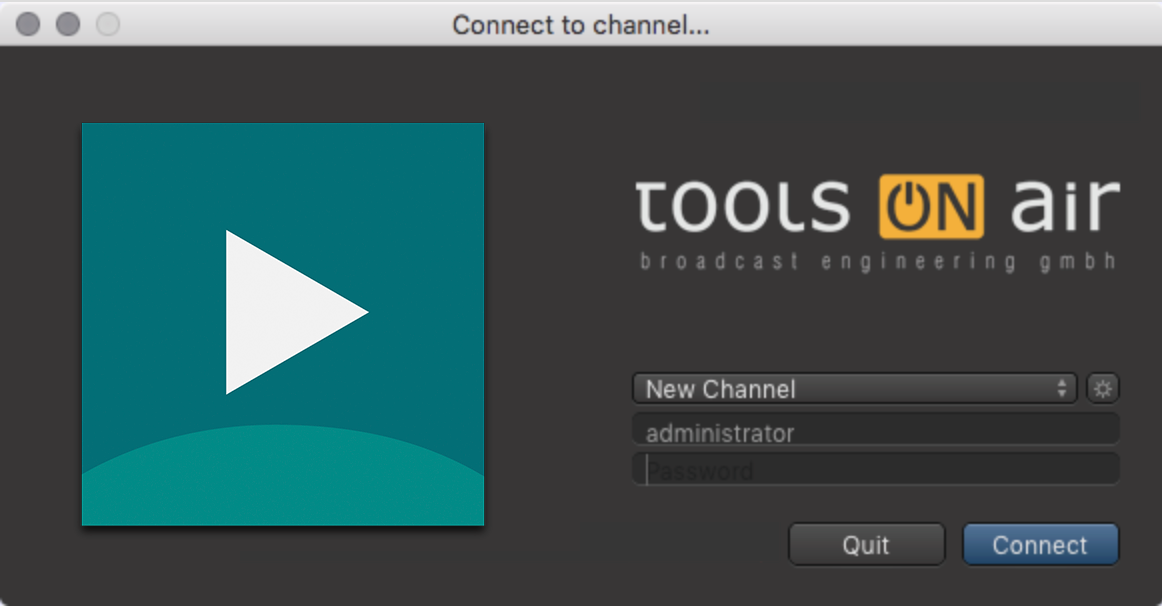
Task: Open the channel settings gear icon
Action: pos(1103,389)
